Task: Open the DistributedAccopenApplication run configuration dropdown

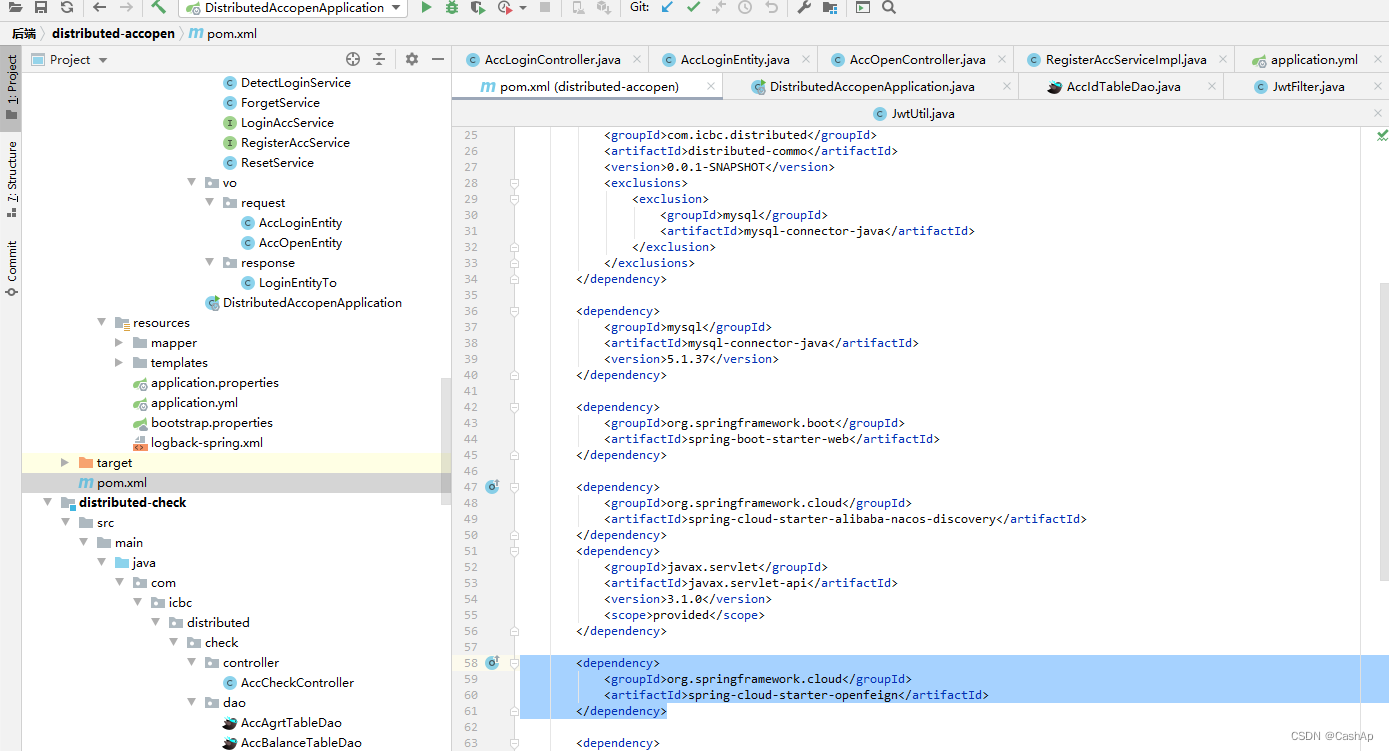Action: [293, 8]
